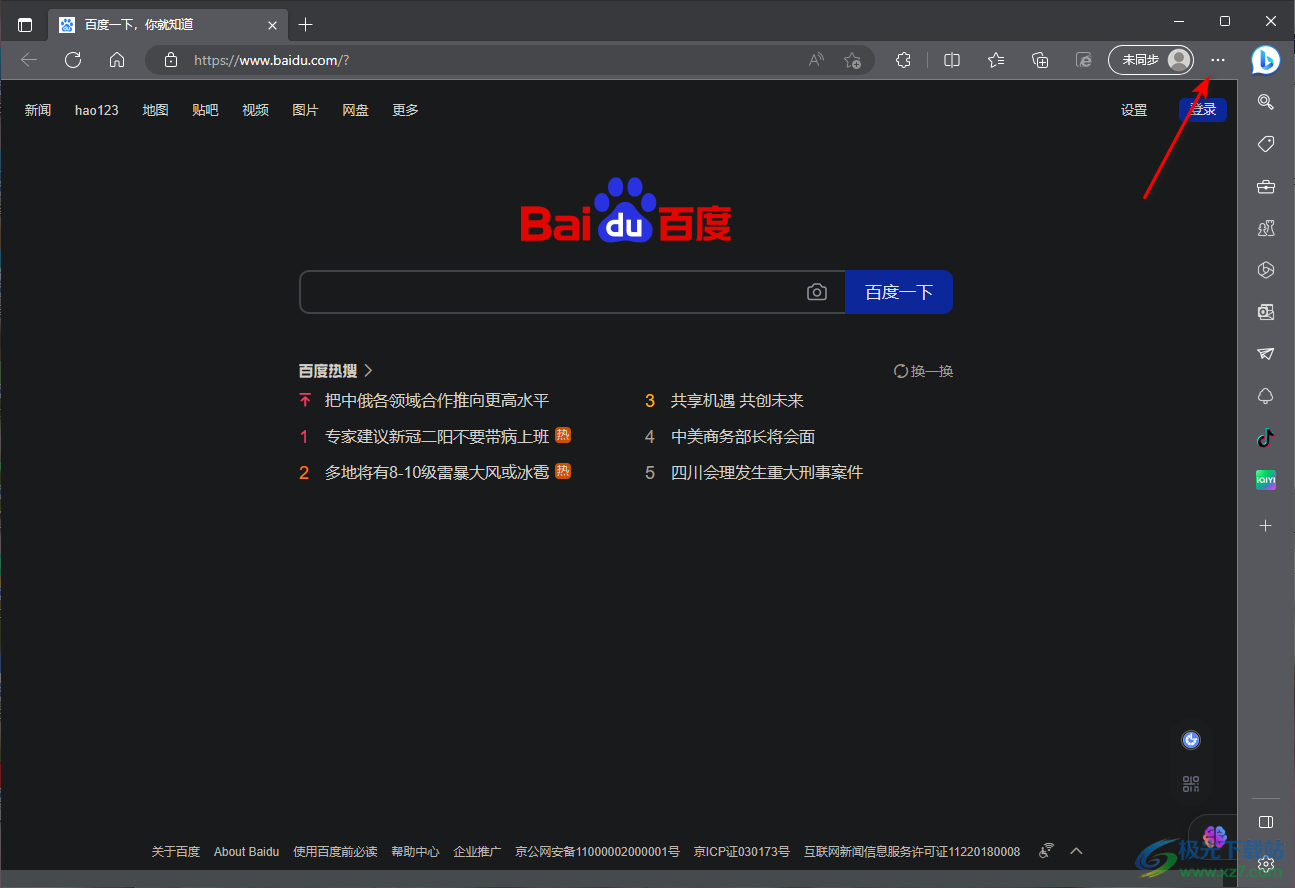Viewport: 1295px width, 888px height.
Task: Click the blue assistant icon above QR code
Action: coord(1191,740)
